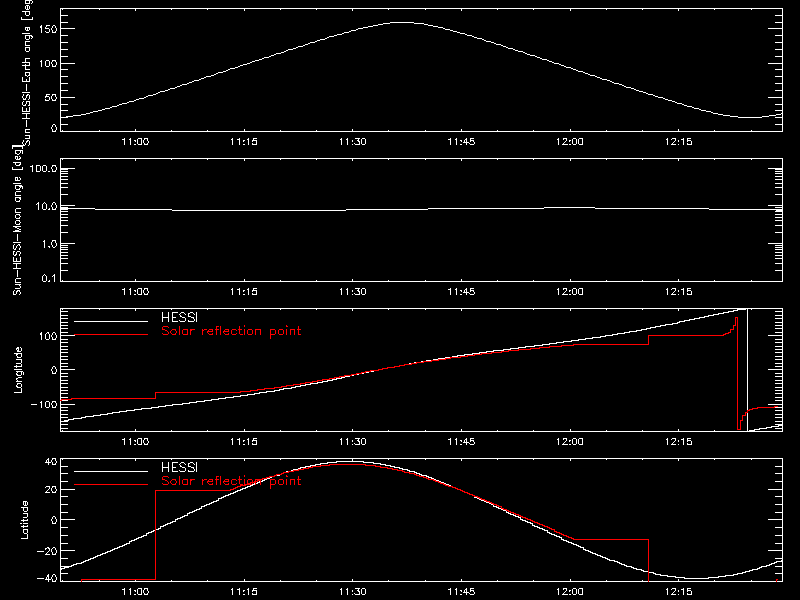
Task: Click the Longitude y-axis label
Action: click(18, 370)
